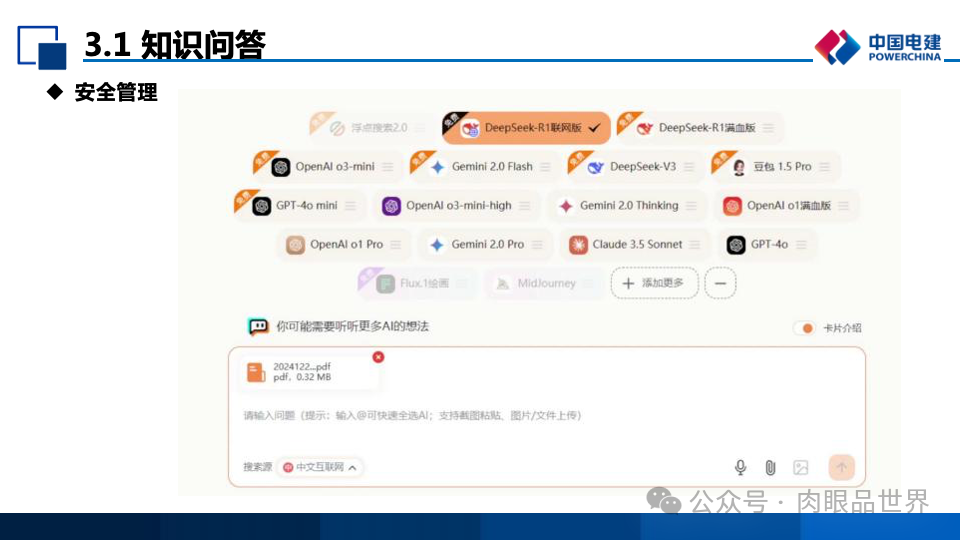Click the OpenAI o3-mini-high purple icon
The width and height of the screenshot is (960, 540).
[391, 206]
